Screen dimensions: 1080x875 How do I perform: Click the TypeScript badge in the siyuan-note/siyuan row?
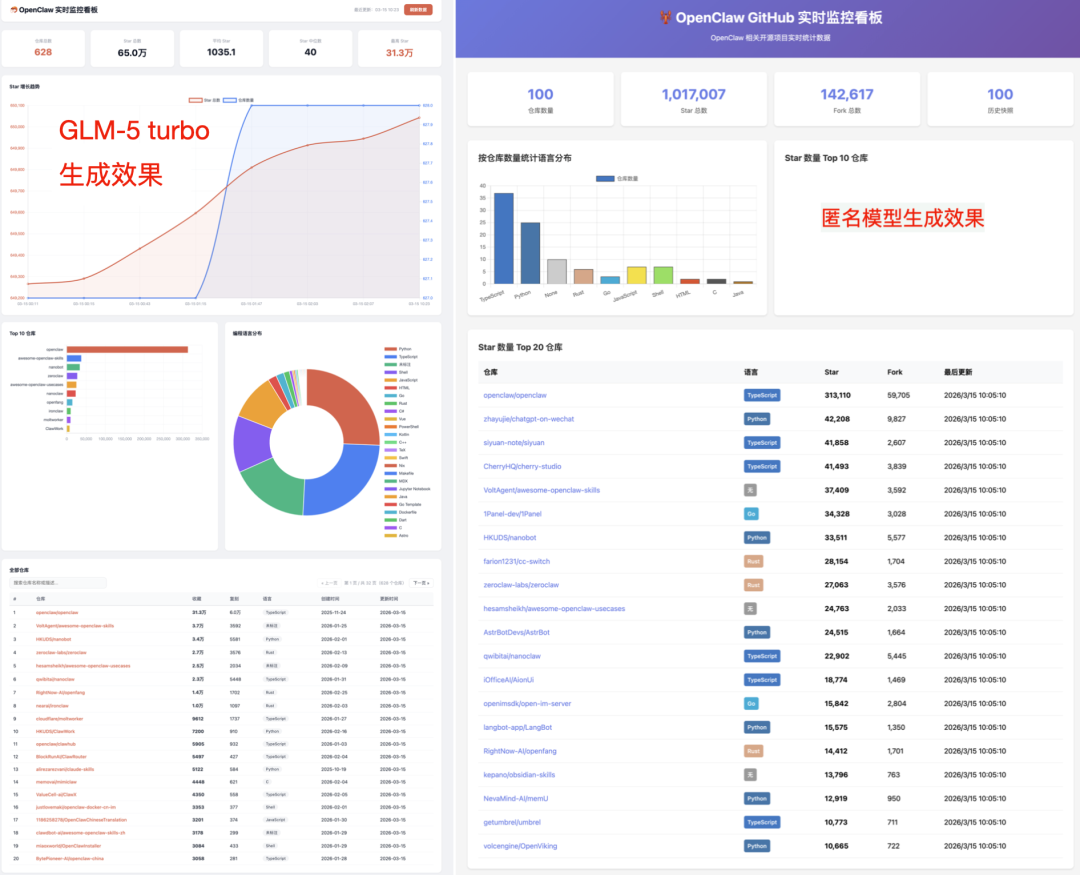(762, 443)
